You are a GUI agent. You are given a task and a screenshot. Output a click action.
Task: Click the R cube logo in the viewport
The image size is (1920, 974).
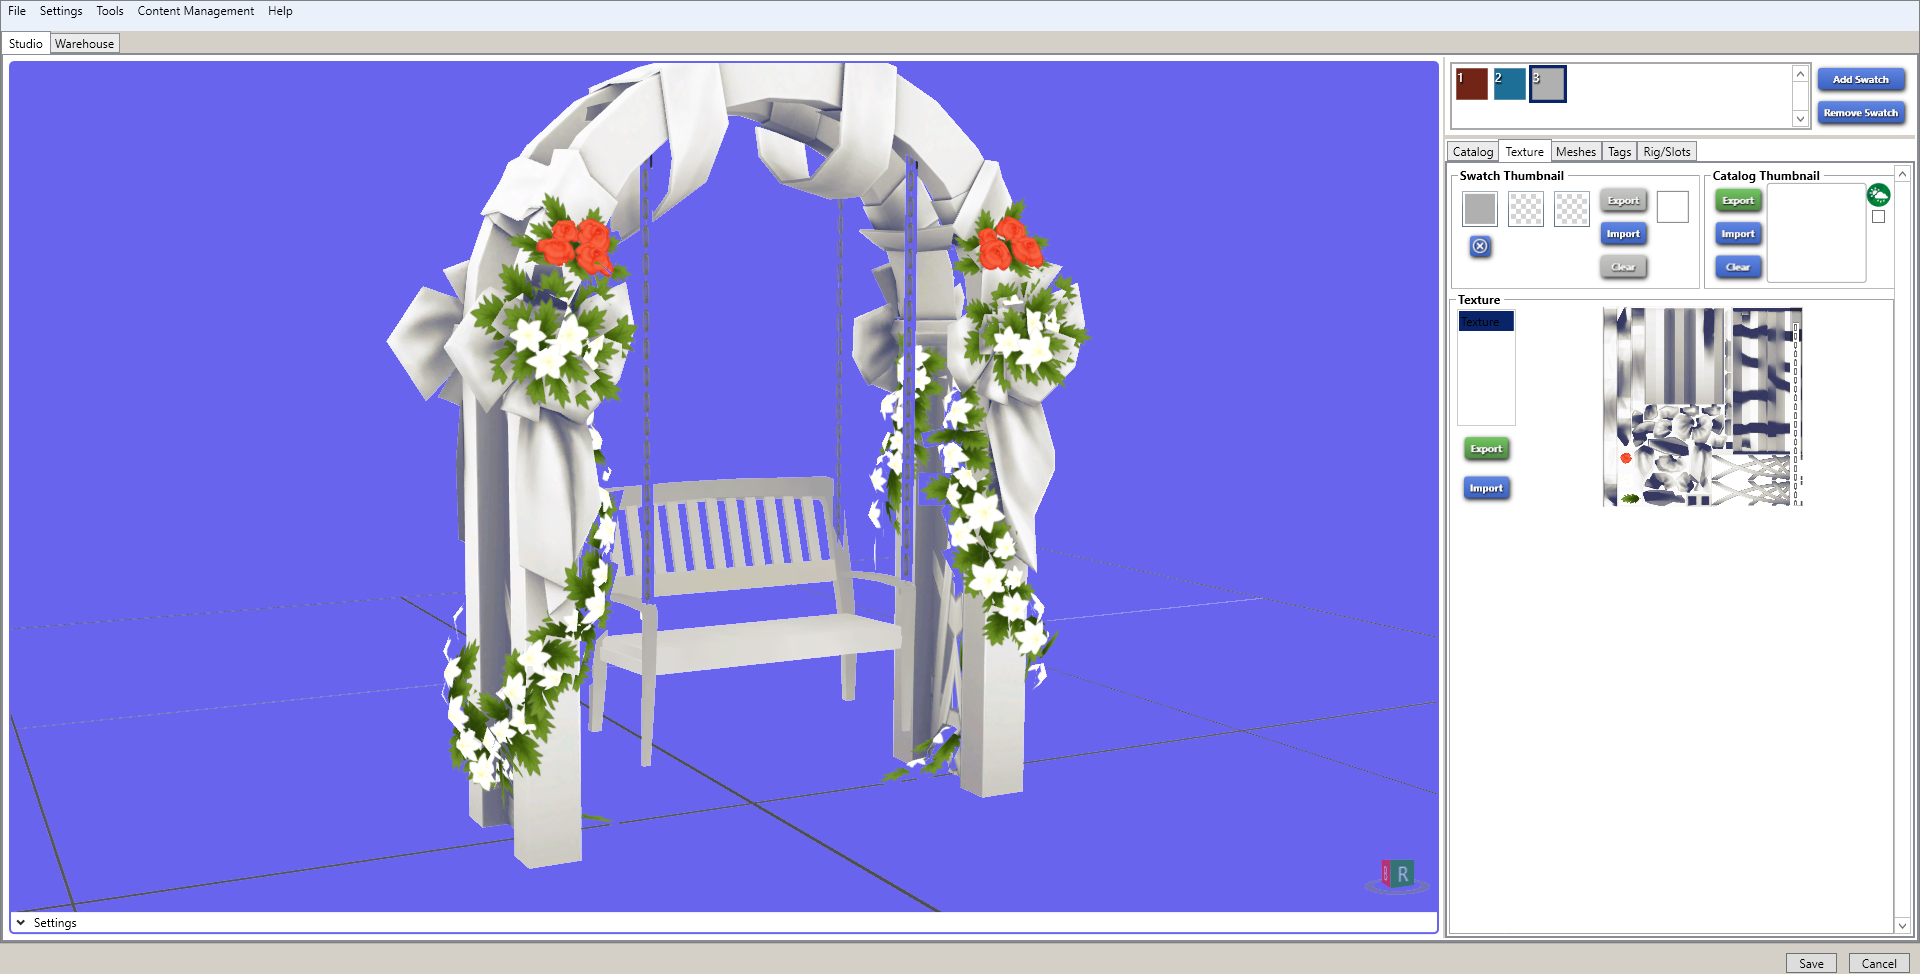pos(1397,875)
